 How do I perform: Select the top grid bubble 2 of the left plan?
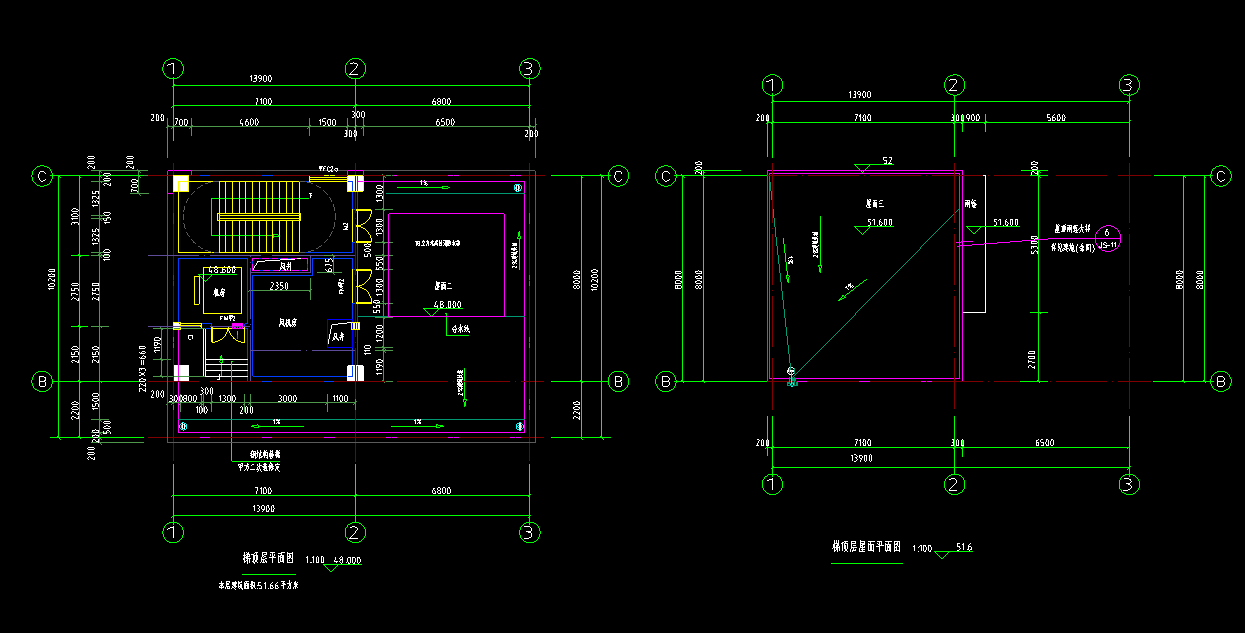pos(353,69)
